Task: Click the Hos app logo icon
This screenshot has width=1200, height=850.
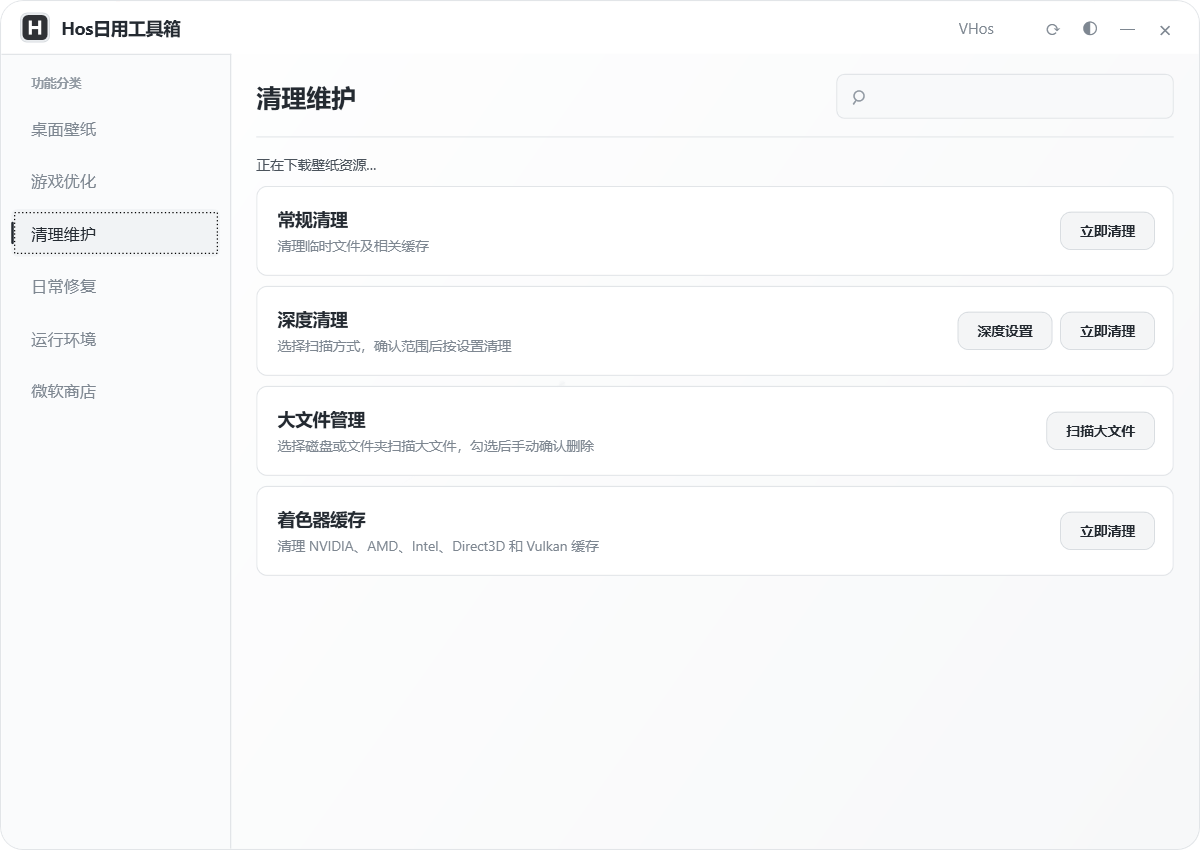Action: click(35, 28)
